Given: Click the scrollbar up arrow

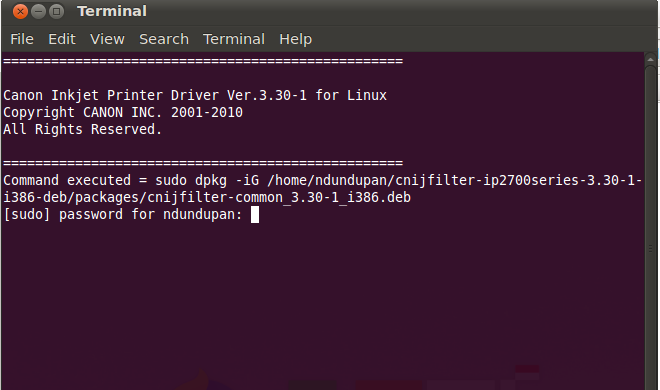Looking at the screenshot, I should [x=650, y=60].
